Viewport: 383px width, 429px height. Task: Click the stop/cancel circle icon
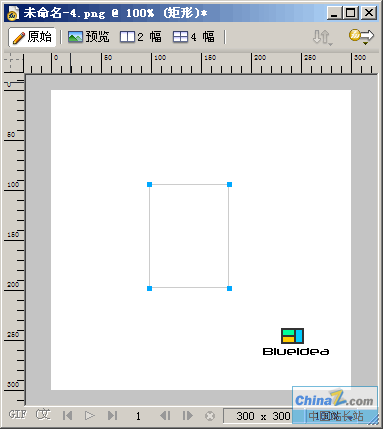point(210,416)
